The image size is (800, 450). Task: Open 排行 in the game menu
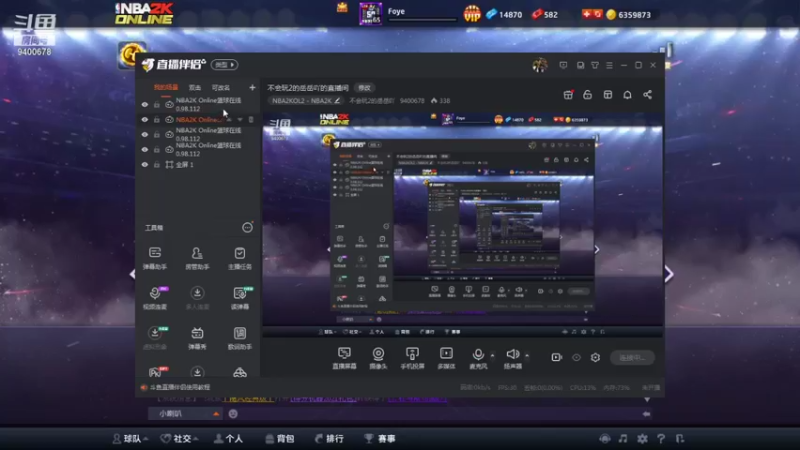coord(329,438)
